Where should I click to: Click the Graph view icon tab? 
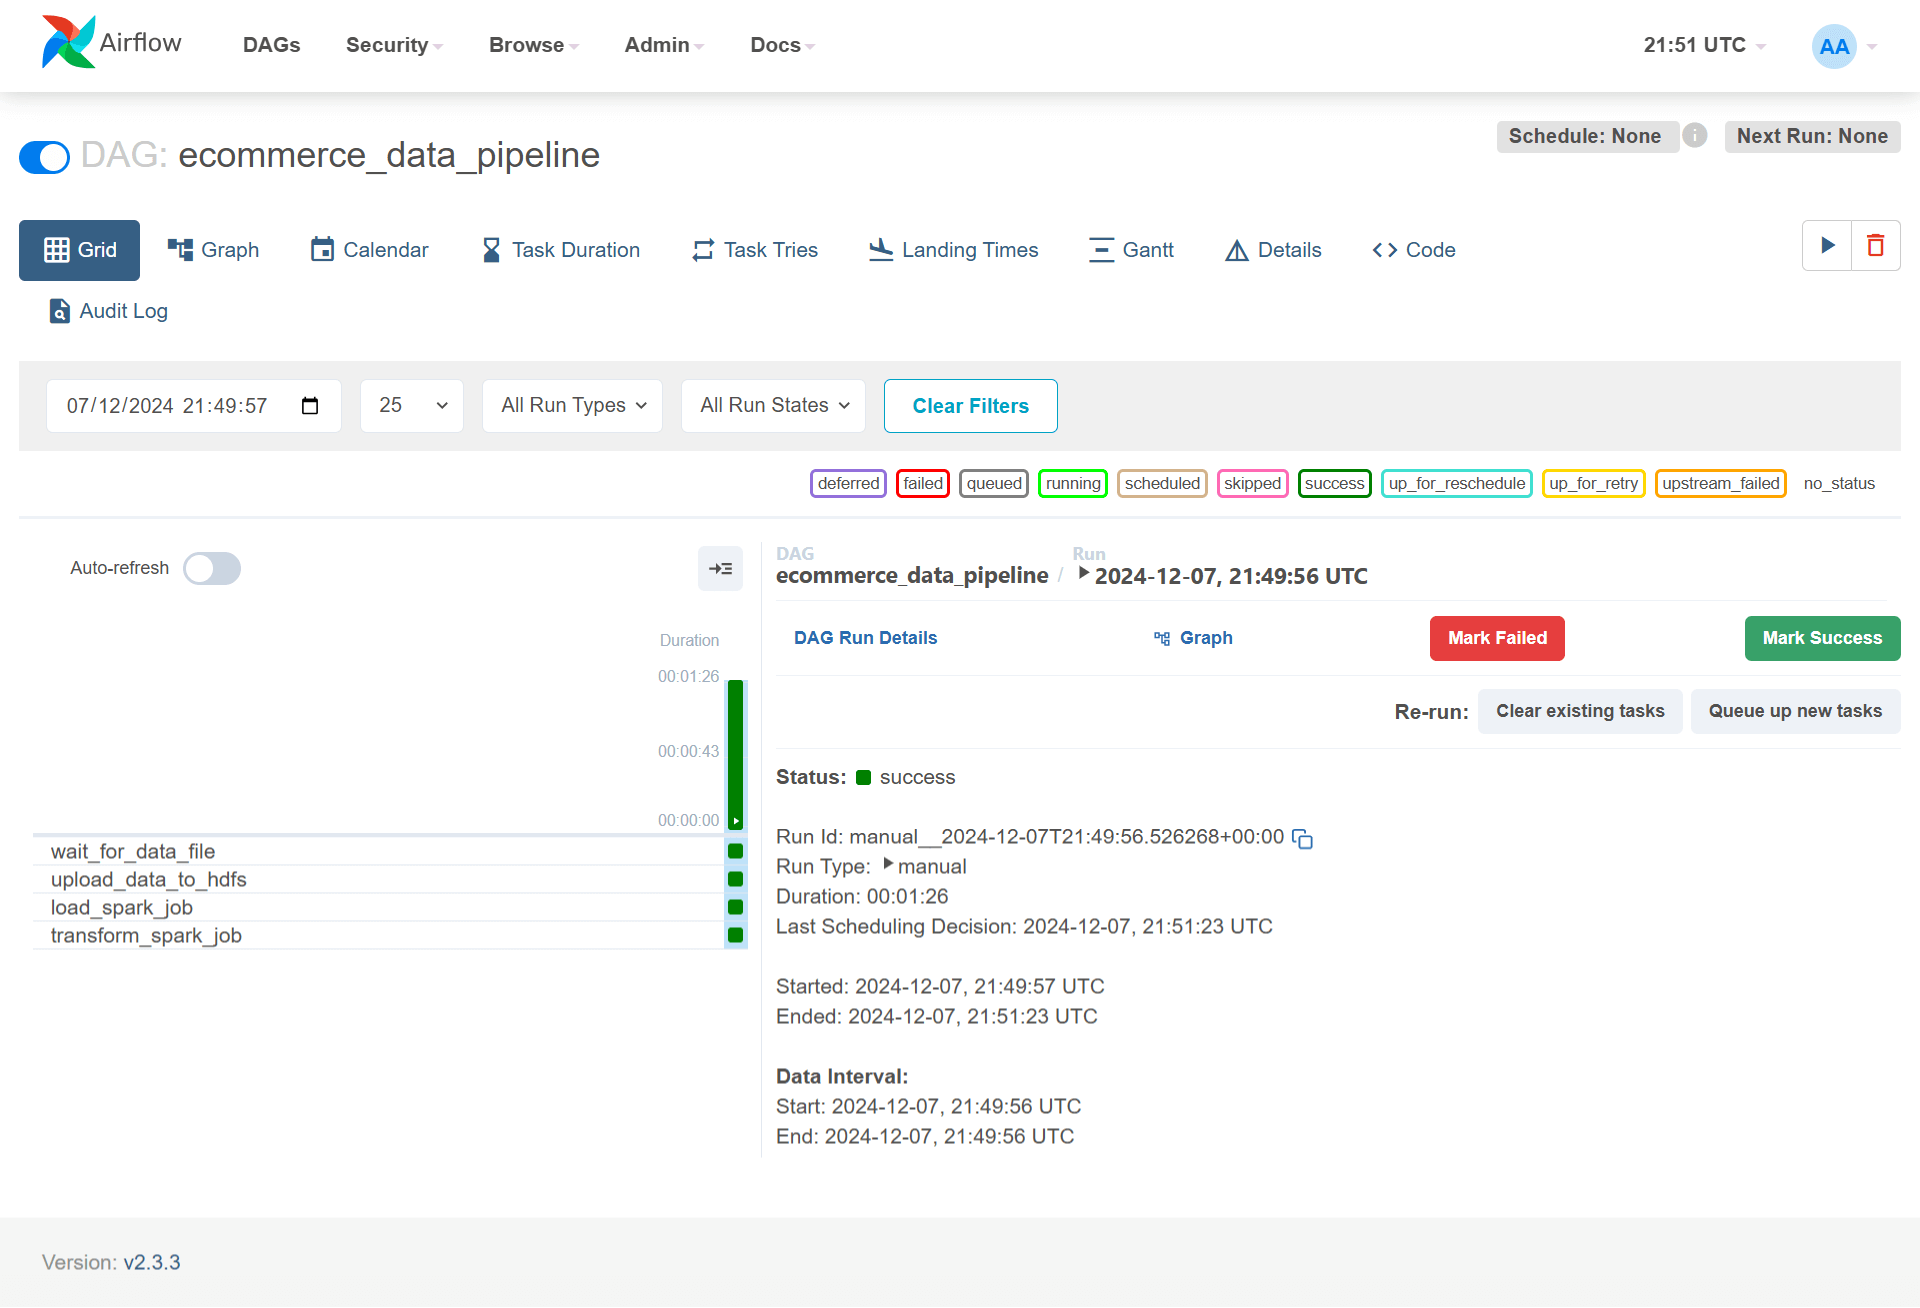coord(213,249)
